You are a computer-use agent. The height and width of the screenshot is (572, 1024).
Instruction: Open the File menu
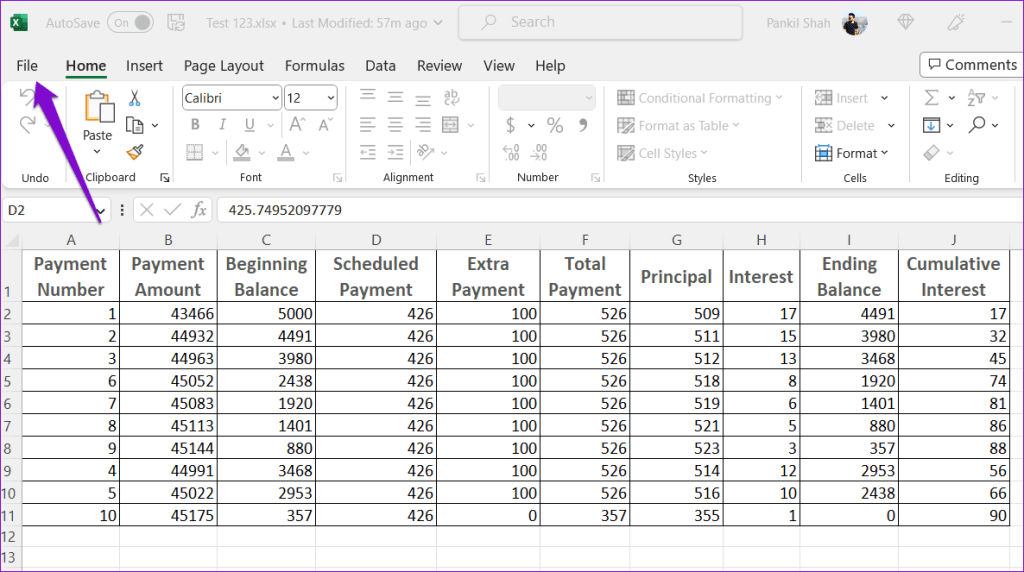click(x=27, y=66)
